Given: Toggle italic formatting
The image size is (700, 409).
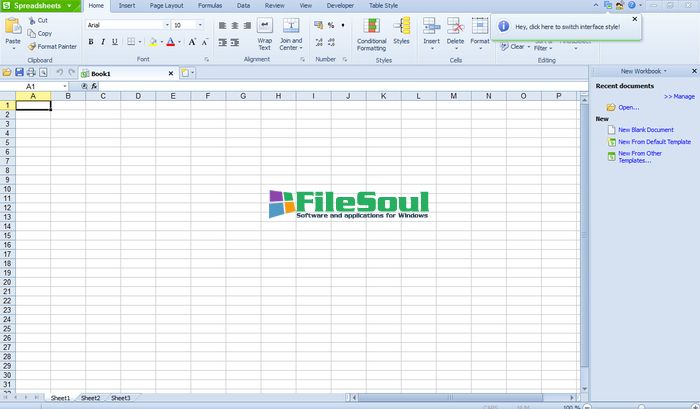Looking at the screenshot, I should point(103,42).
